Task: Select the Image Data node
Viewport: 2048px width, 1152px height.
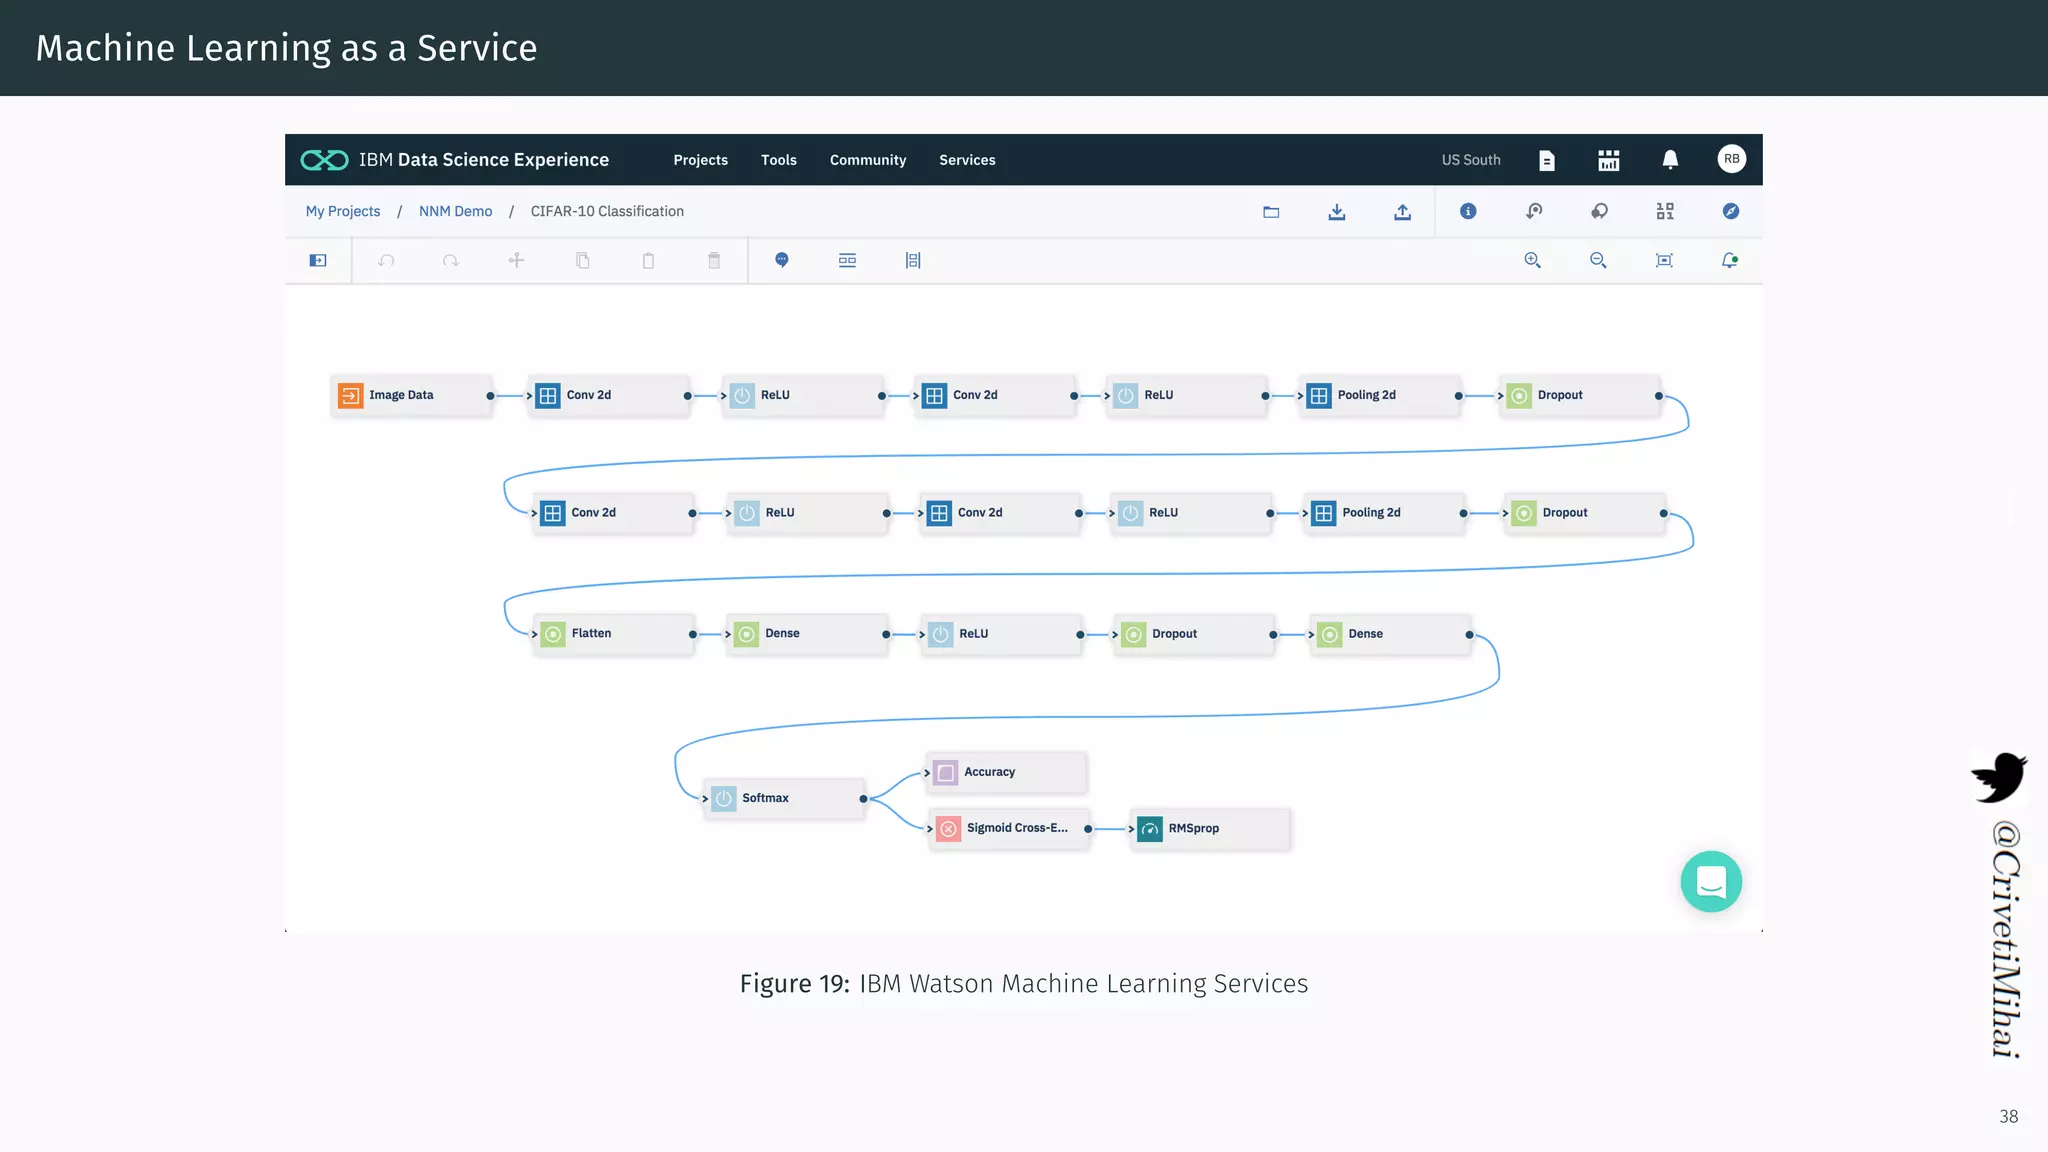Action: [x=411, y=395]
